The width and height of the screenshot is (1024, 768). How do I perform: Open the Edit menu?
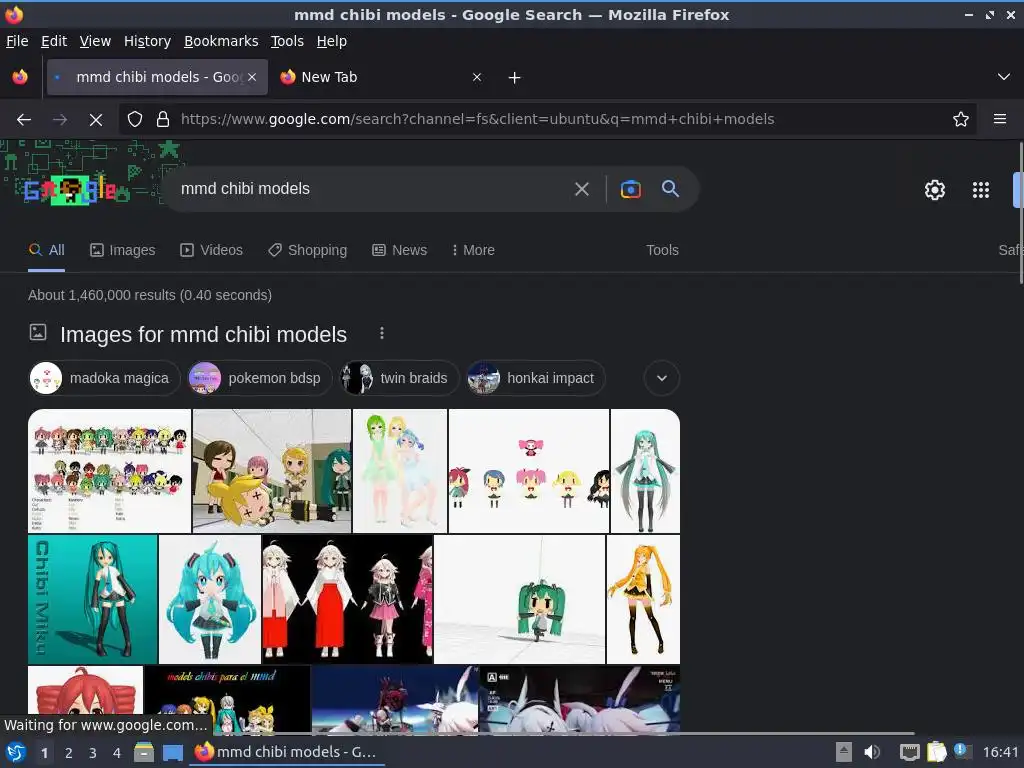pos(54,41)
